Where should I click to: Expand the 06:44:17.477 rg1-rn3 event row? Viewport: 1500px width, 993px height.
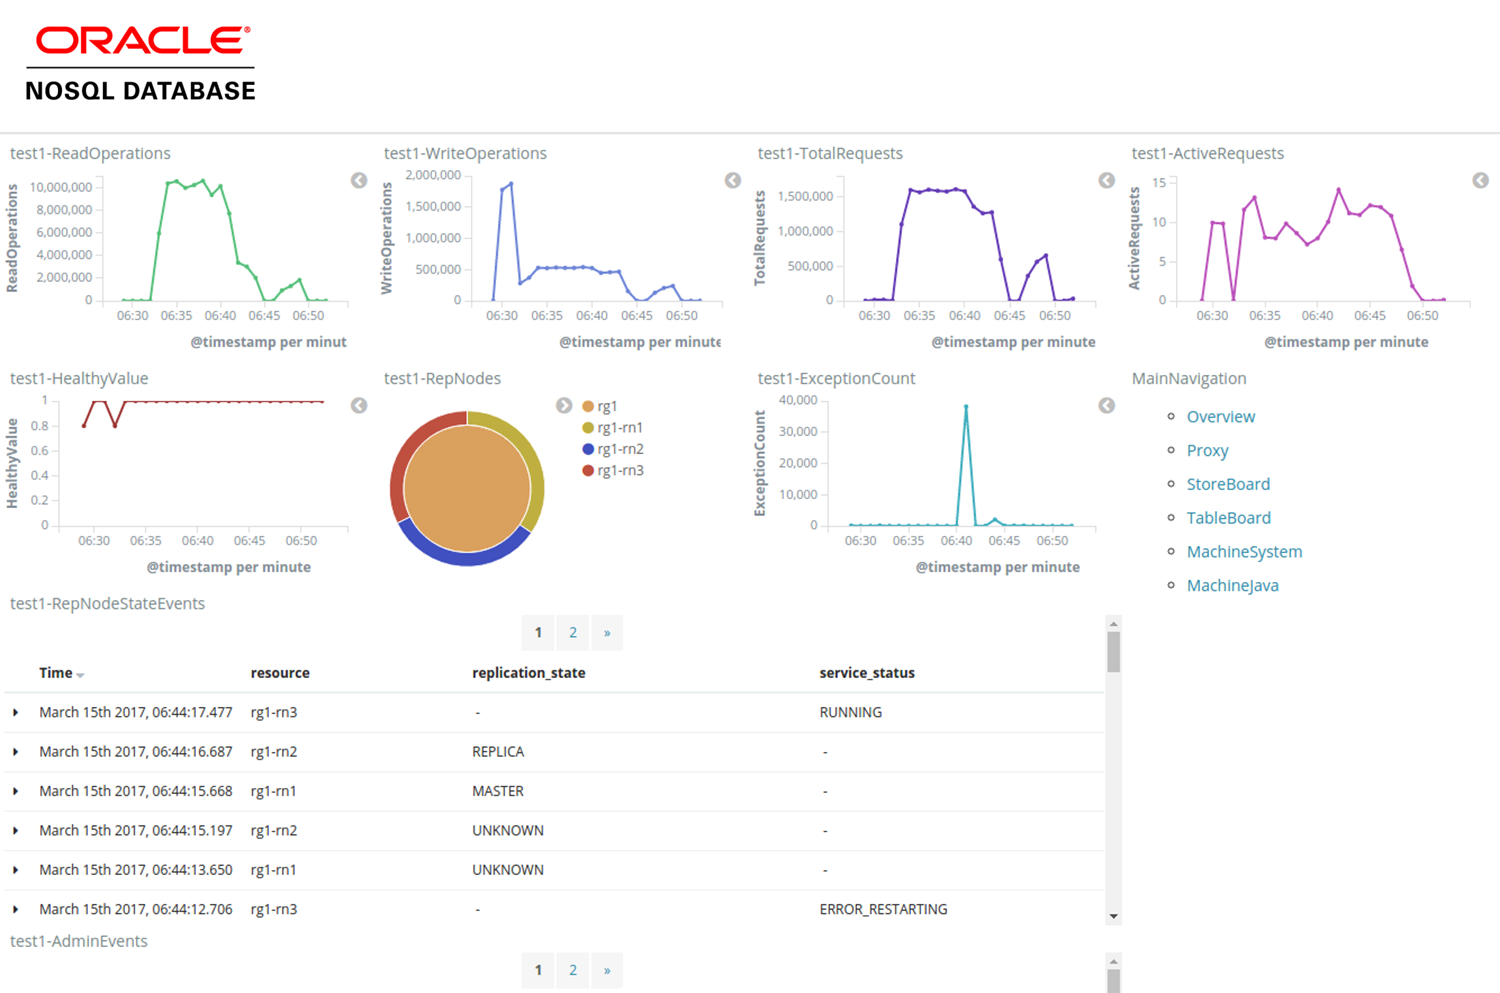(x=16, y=713)
